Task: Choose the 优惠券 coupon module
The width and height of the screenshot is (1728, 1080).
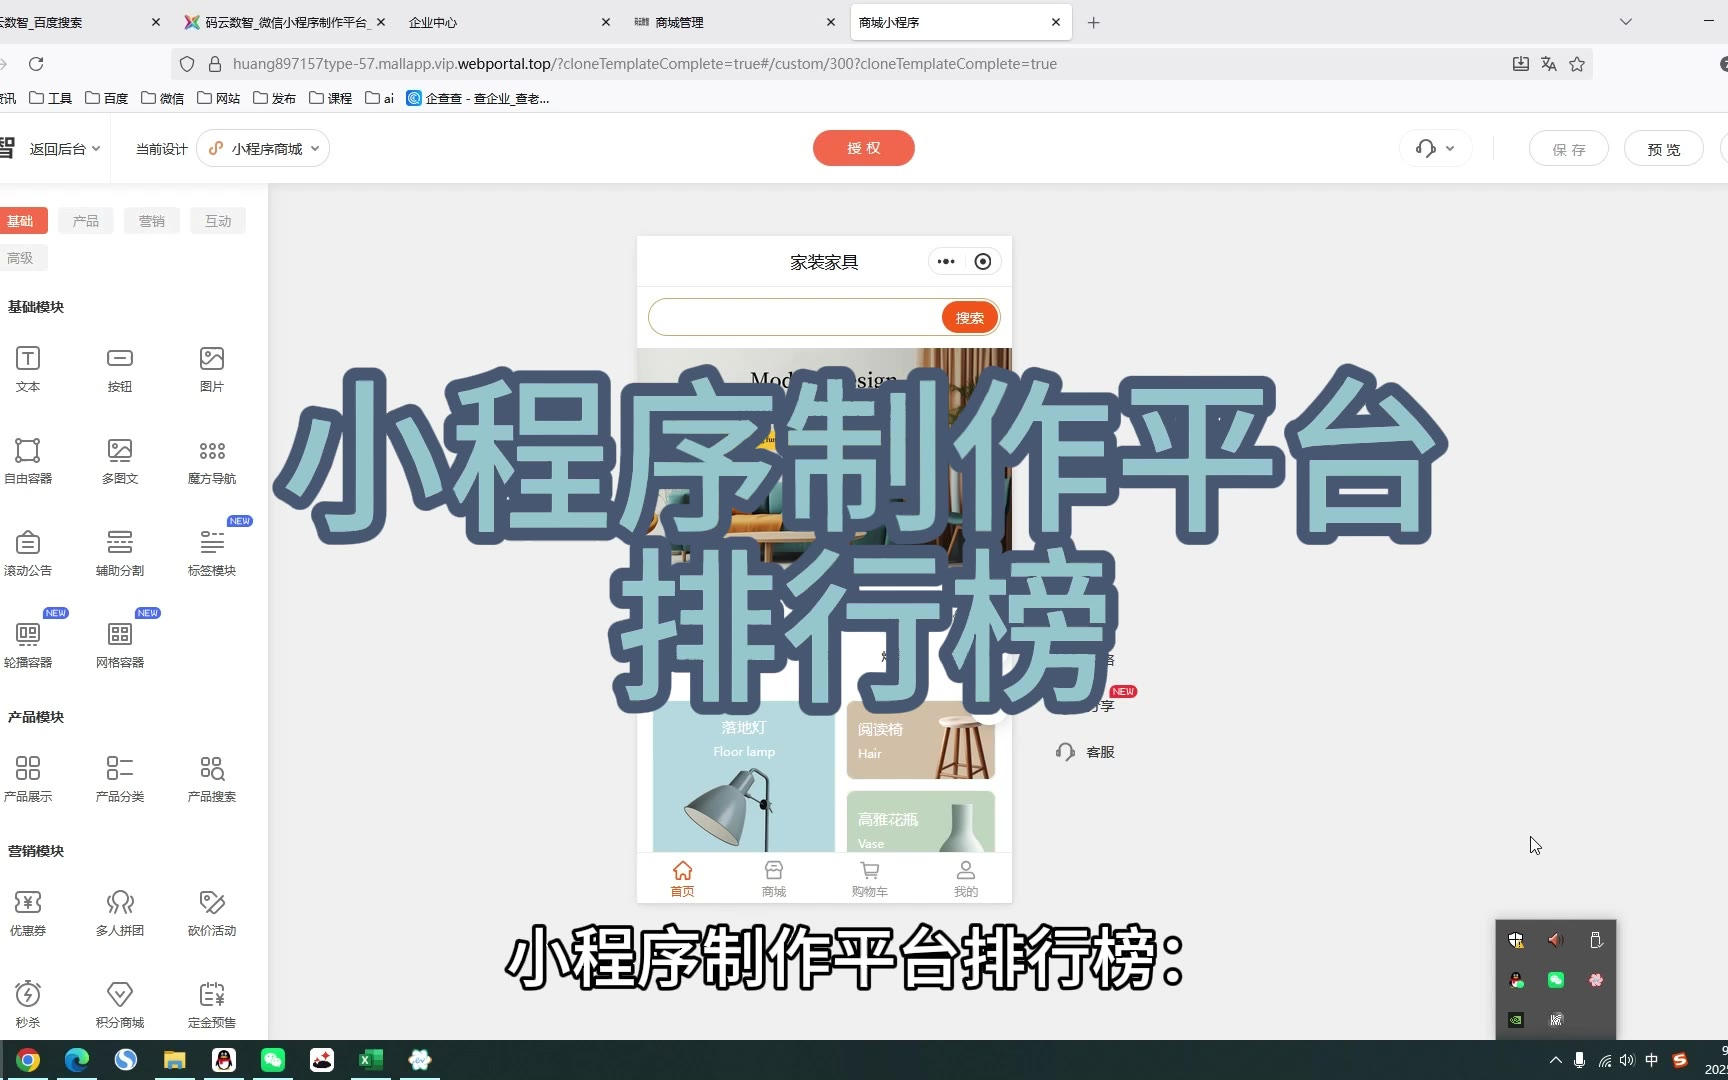Action: [28, 904]
